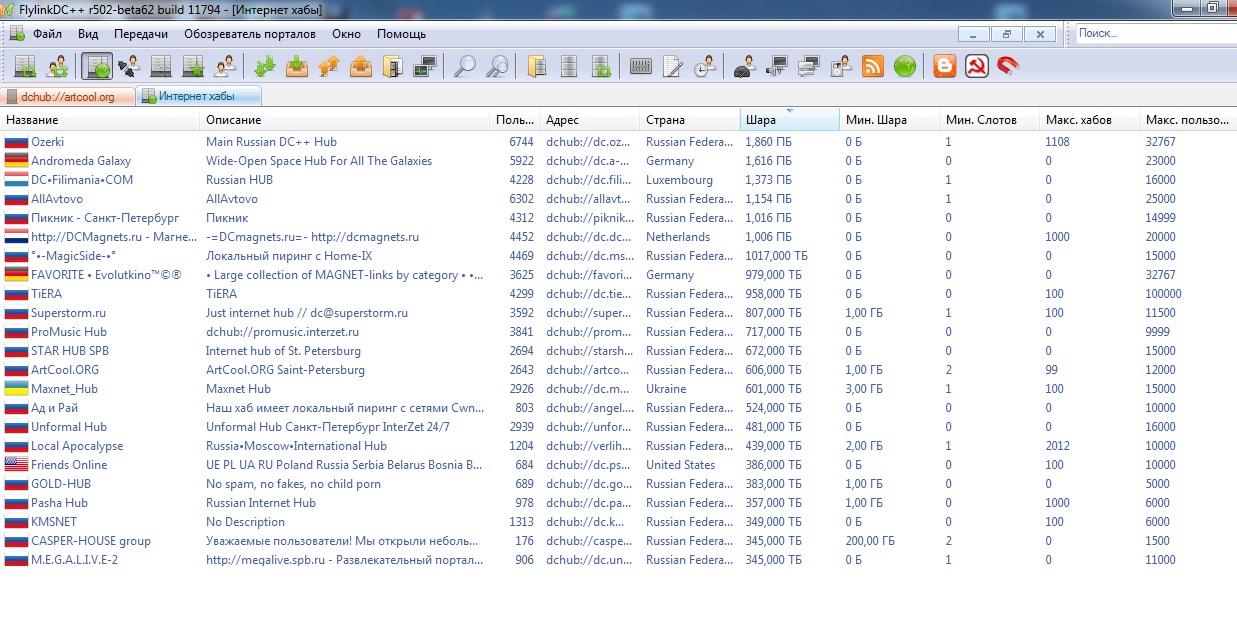Screen dimensions: 1237x642
Task: Click the green double-arrow download queue icon
Action: (265, 67)
